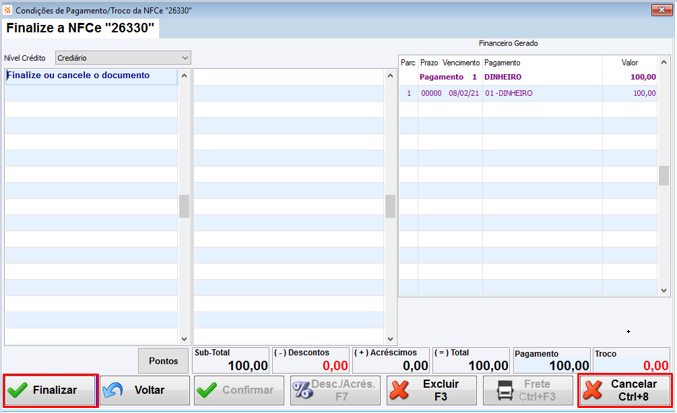Click the disabled Confirmar button
The image size is (677, 413).
pyautogui.click(x=239, y=390)
